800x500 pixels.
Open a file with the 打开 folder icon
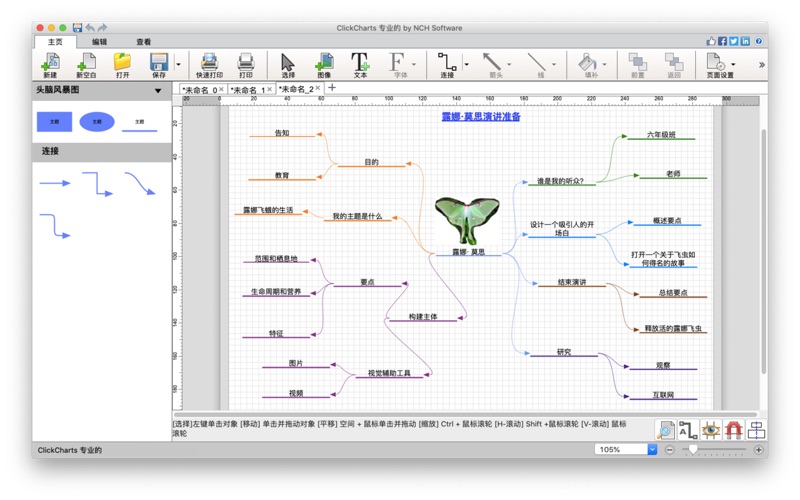(122, 64)
